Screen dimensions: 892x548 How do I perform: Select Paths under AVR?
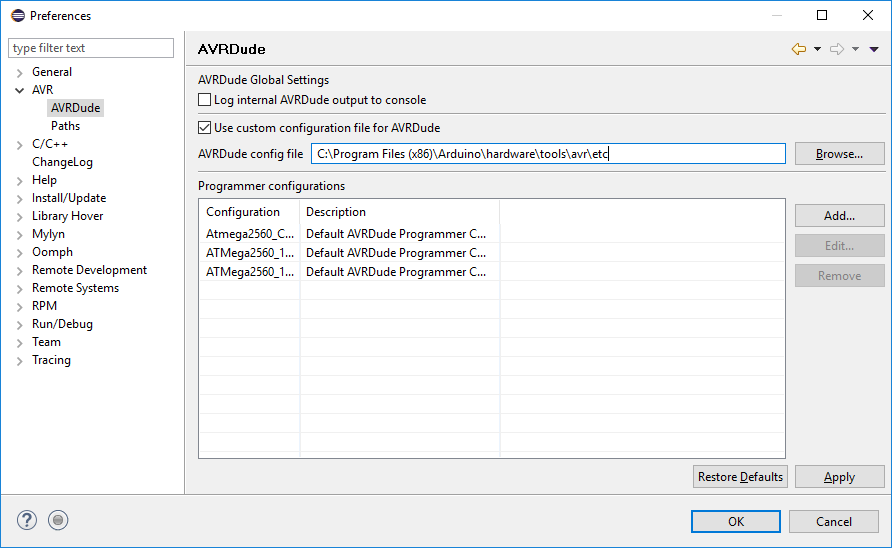[65, 126]
